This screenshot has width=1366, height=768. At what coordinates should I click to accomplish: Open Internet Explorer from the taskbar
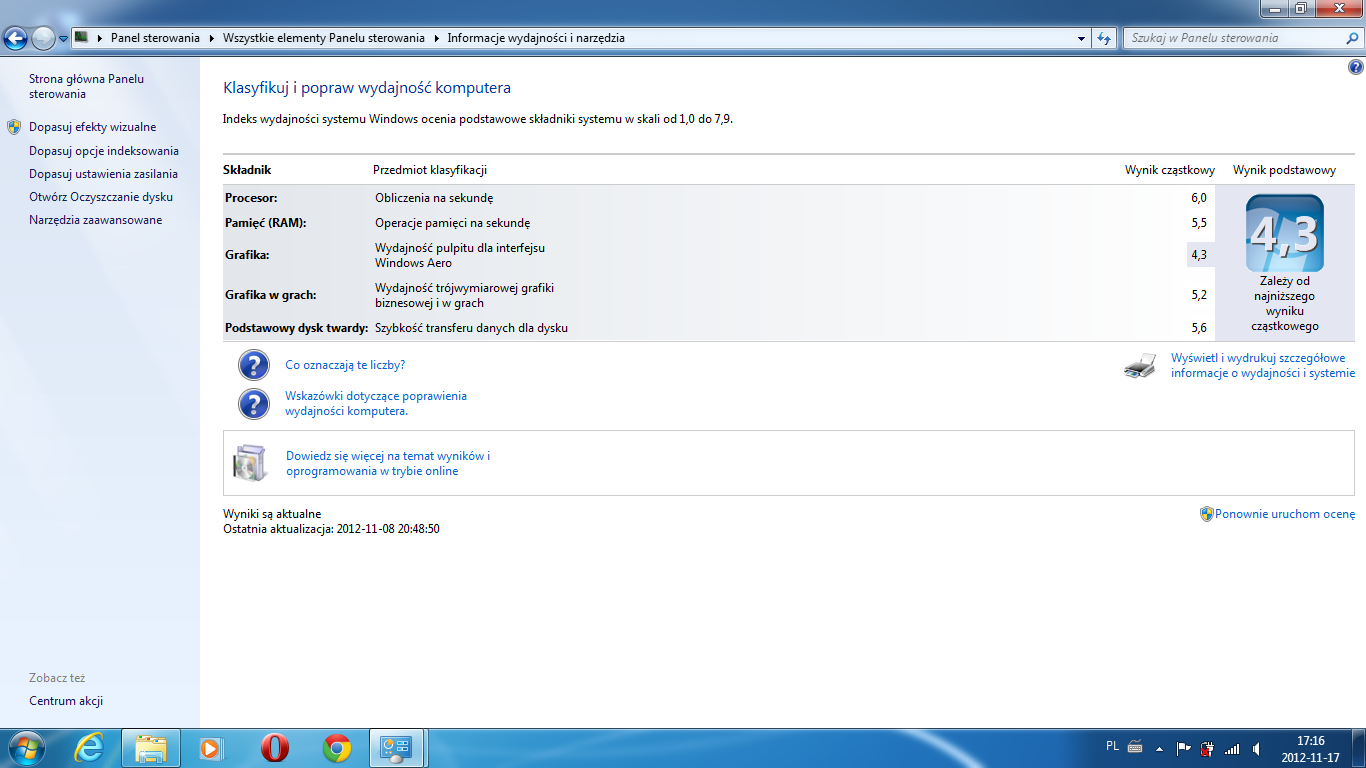coord(89,748)
